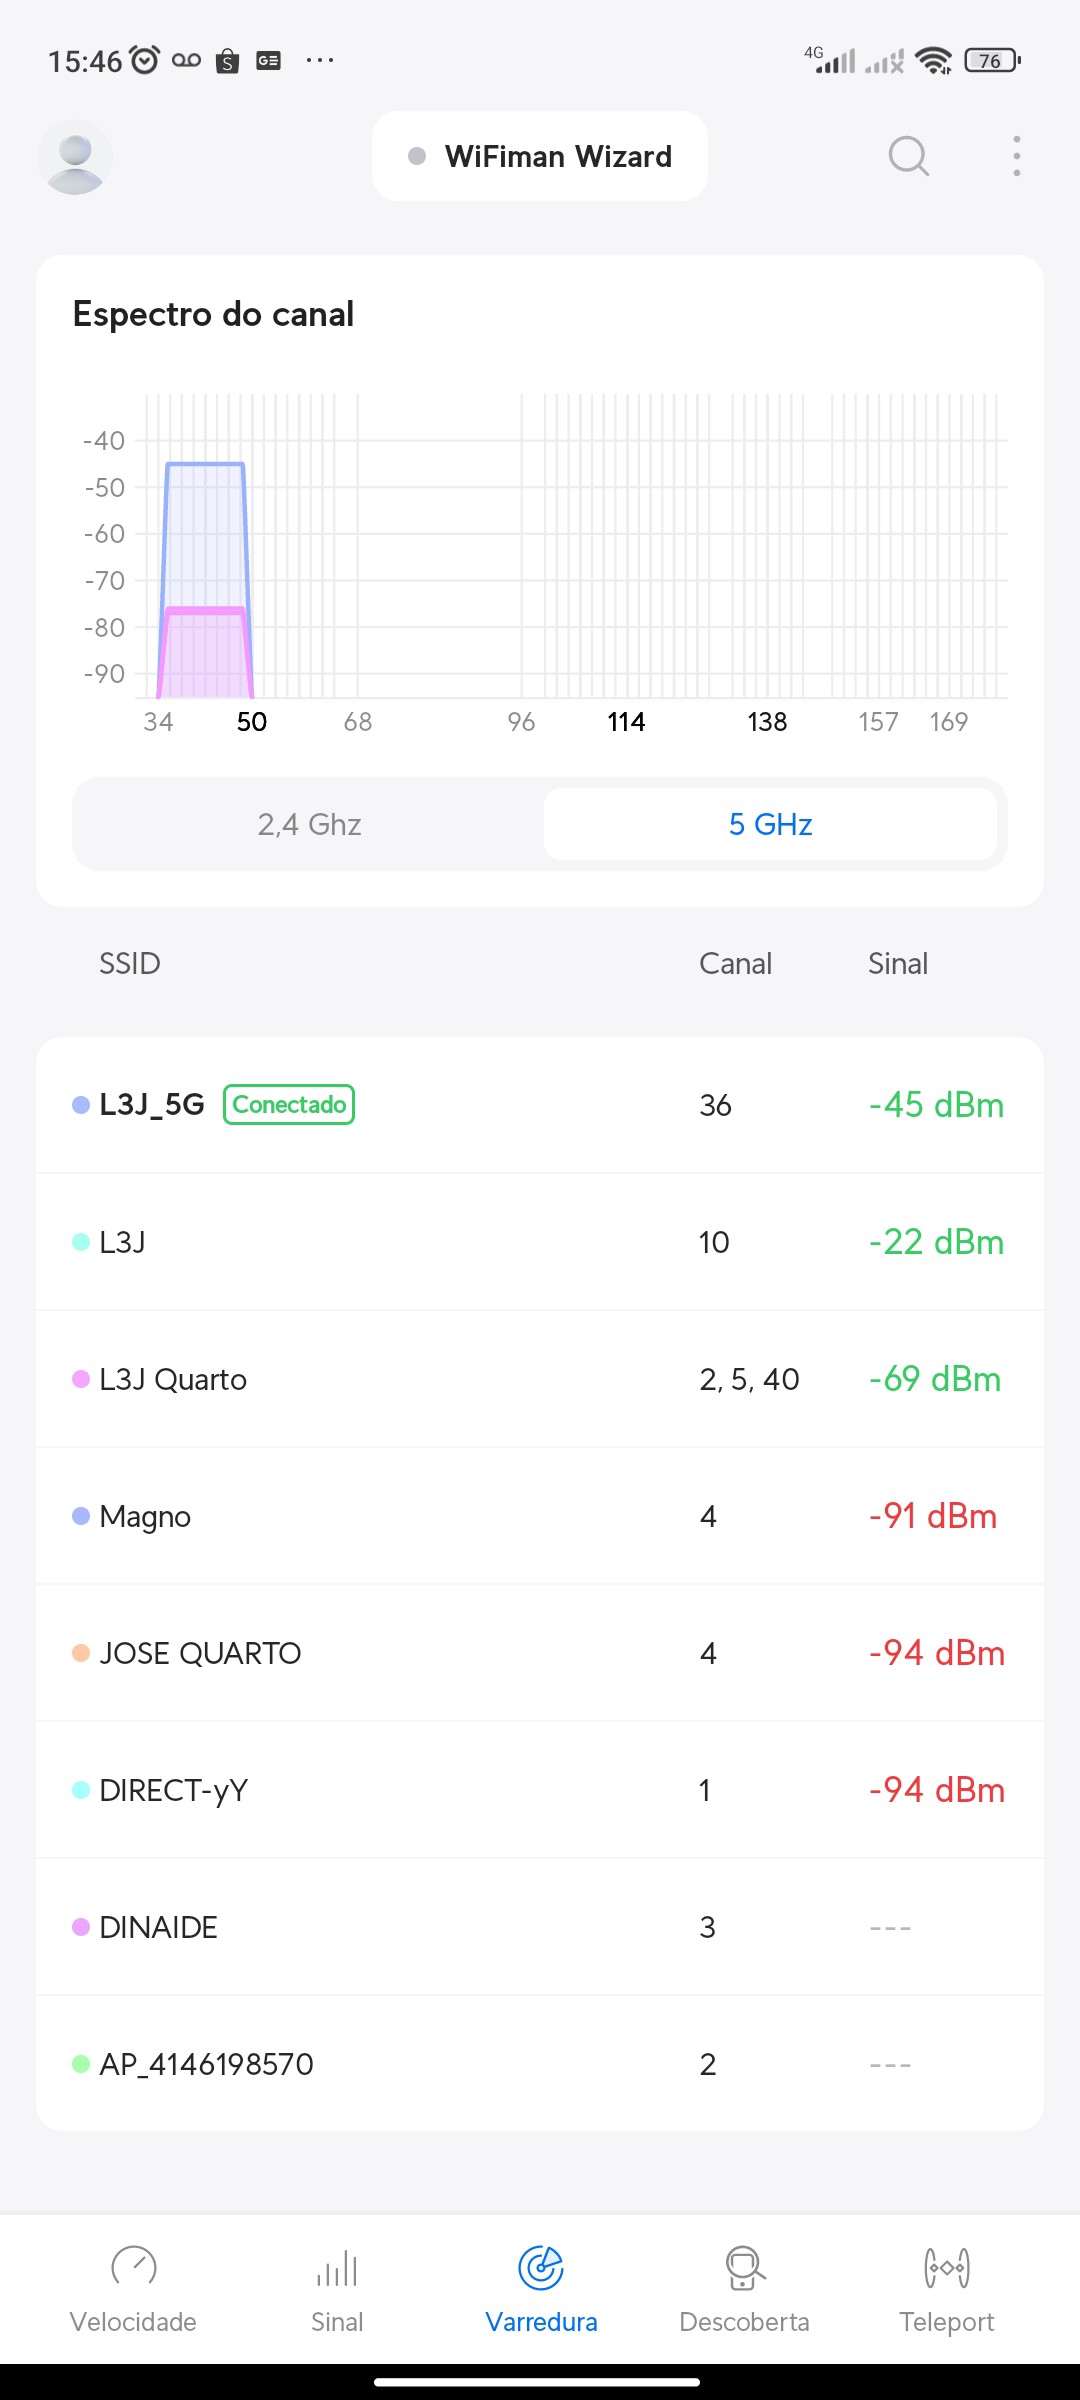This screenshot has width=1080, height=2400.
Task: Sort list by the Canal column header
Action: 735,963
